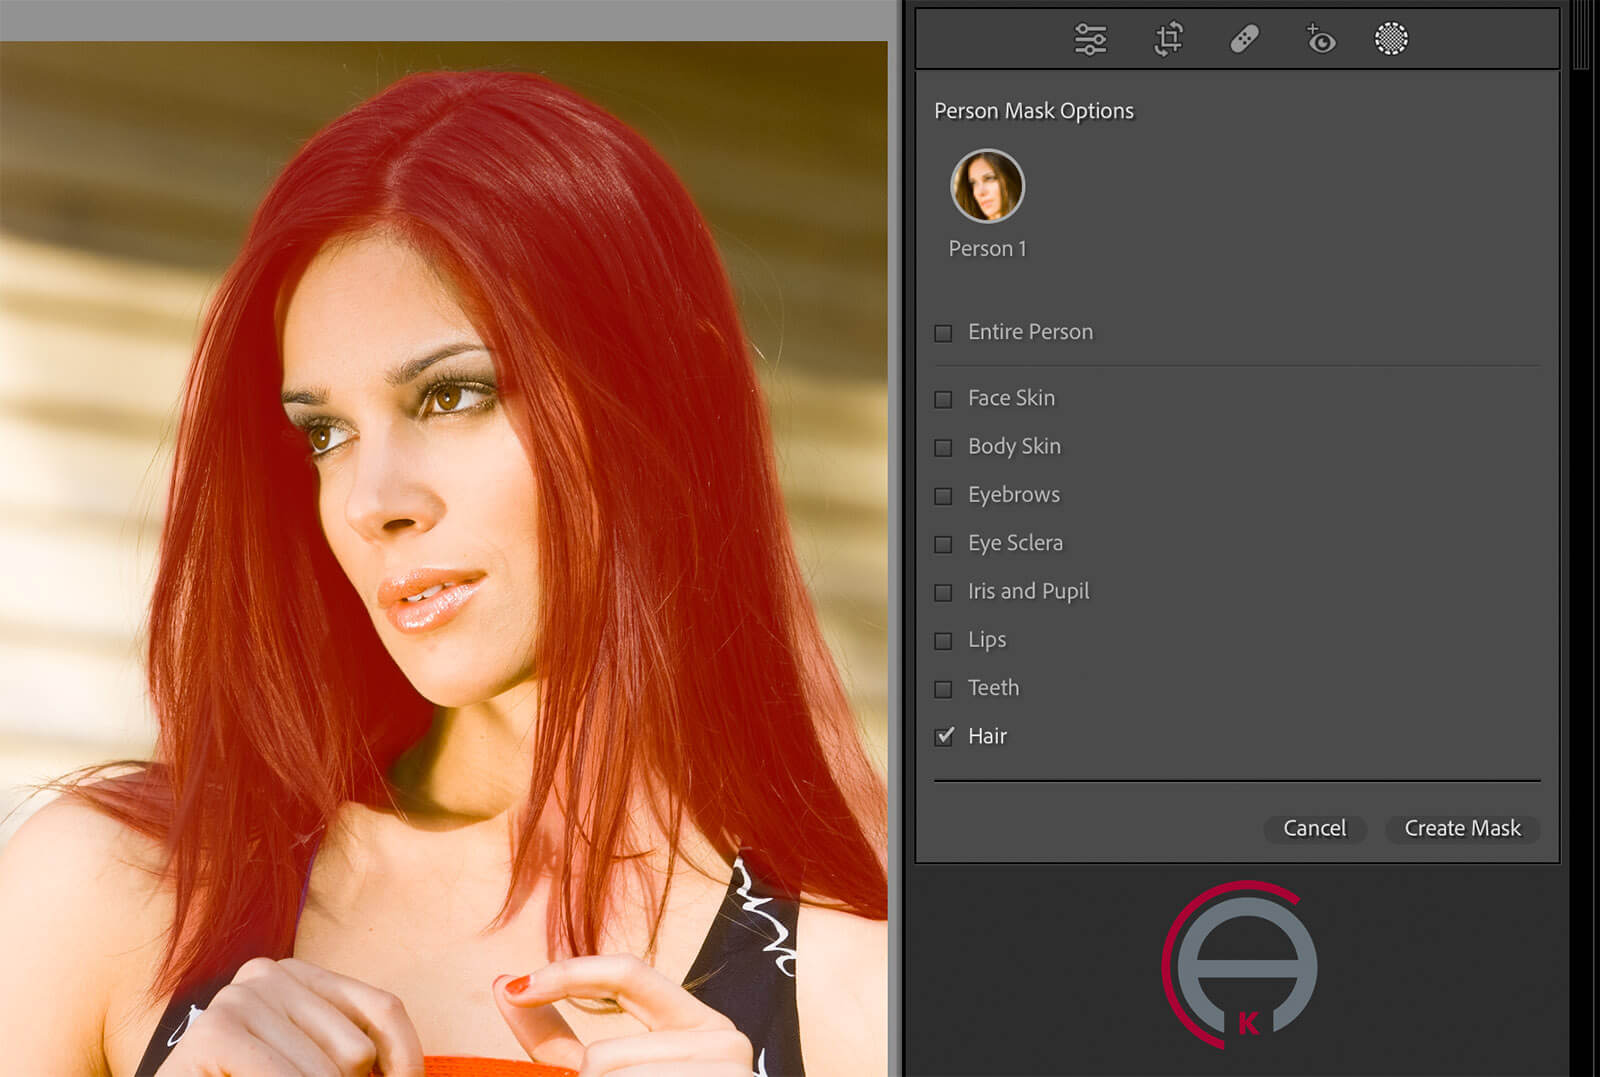This screenshot has height=1077, width=1600.
Task: Enable the Lips mask checkbox
Action: 943,641
